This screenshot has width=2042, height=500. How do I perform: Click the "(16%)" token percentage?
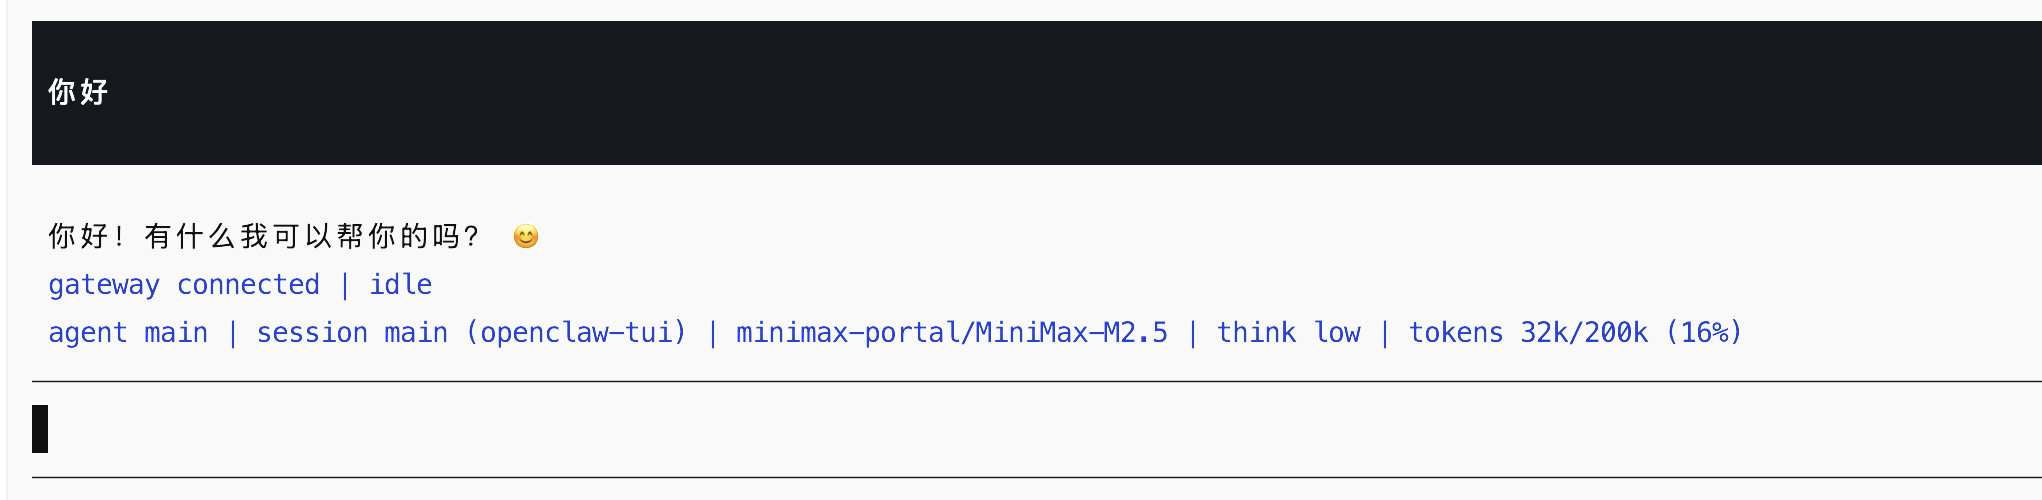[x=1704, y=333]
